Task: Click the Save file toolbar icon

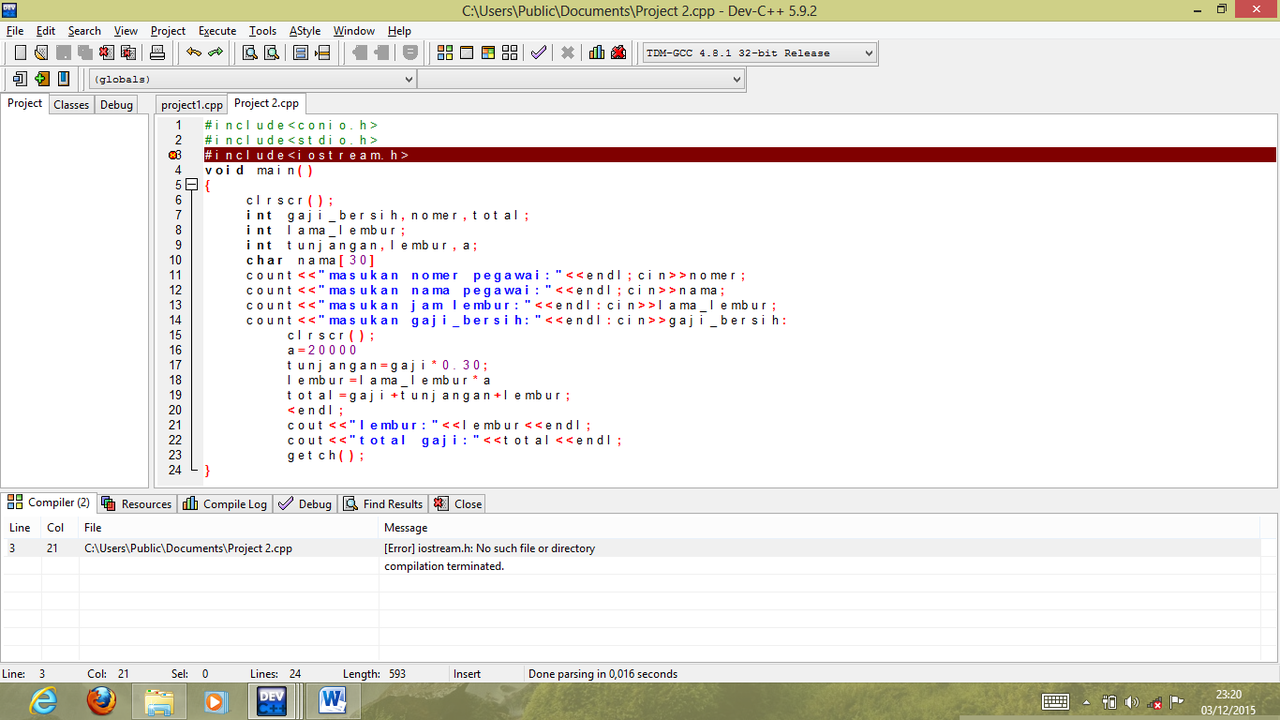Action: (x=63, y=53)
